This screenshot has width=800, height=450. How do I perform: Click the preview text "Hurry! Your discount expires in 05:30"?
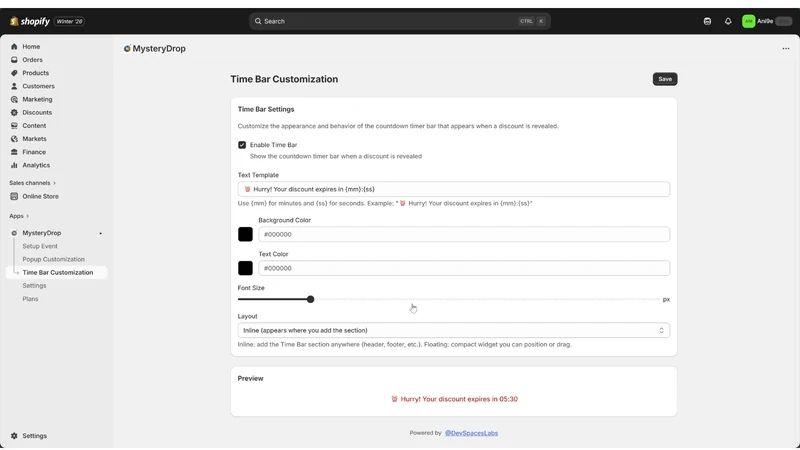(459, 399)
